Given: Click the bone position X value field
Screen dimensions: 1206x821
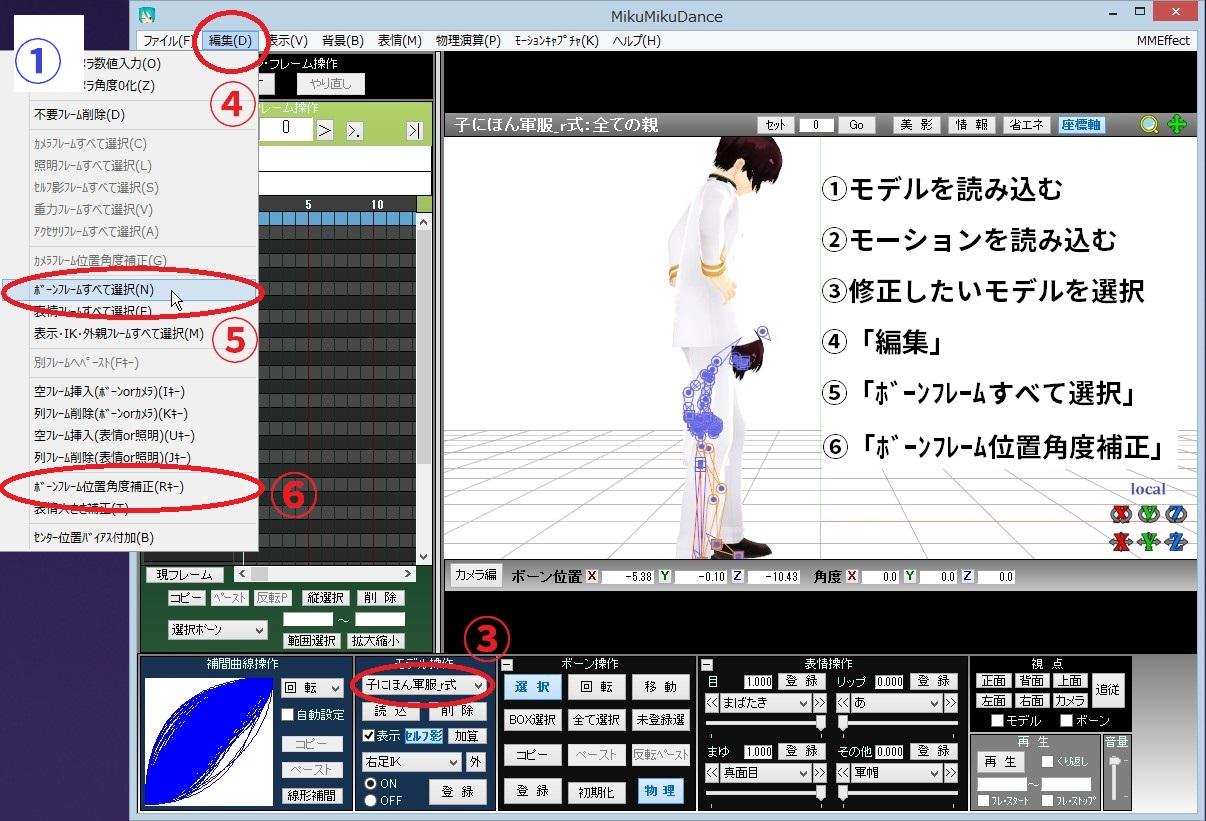Looking at the screenshot, I should click(x=629, y=576).
